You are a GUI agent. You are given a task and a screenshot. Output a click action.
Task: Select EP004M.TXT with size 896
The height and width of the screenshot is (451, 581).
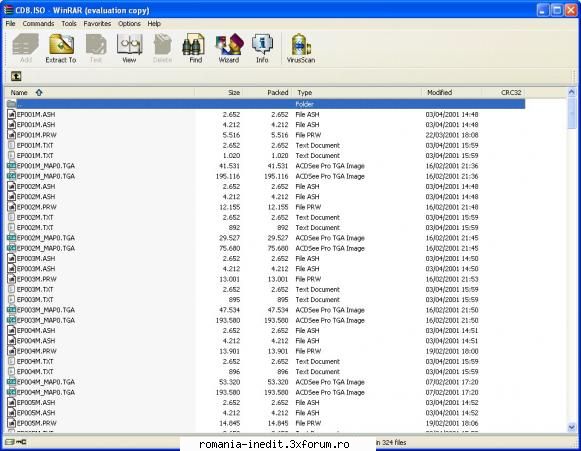pos(35,371)
